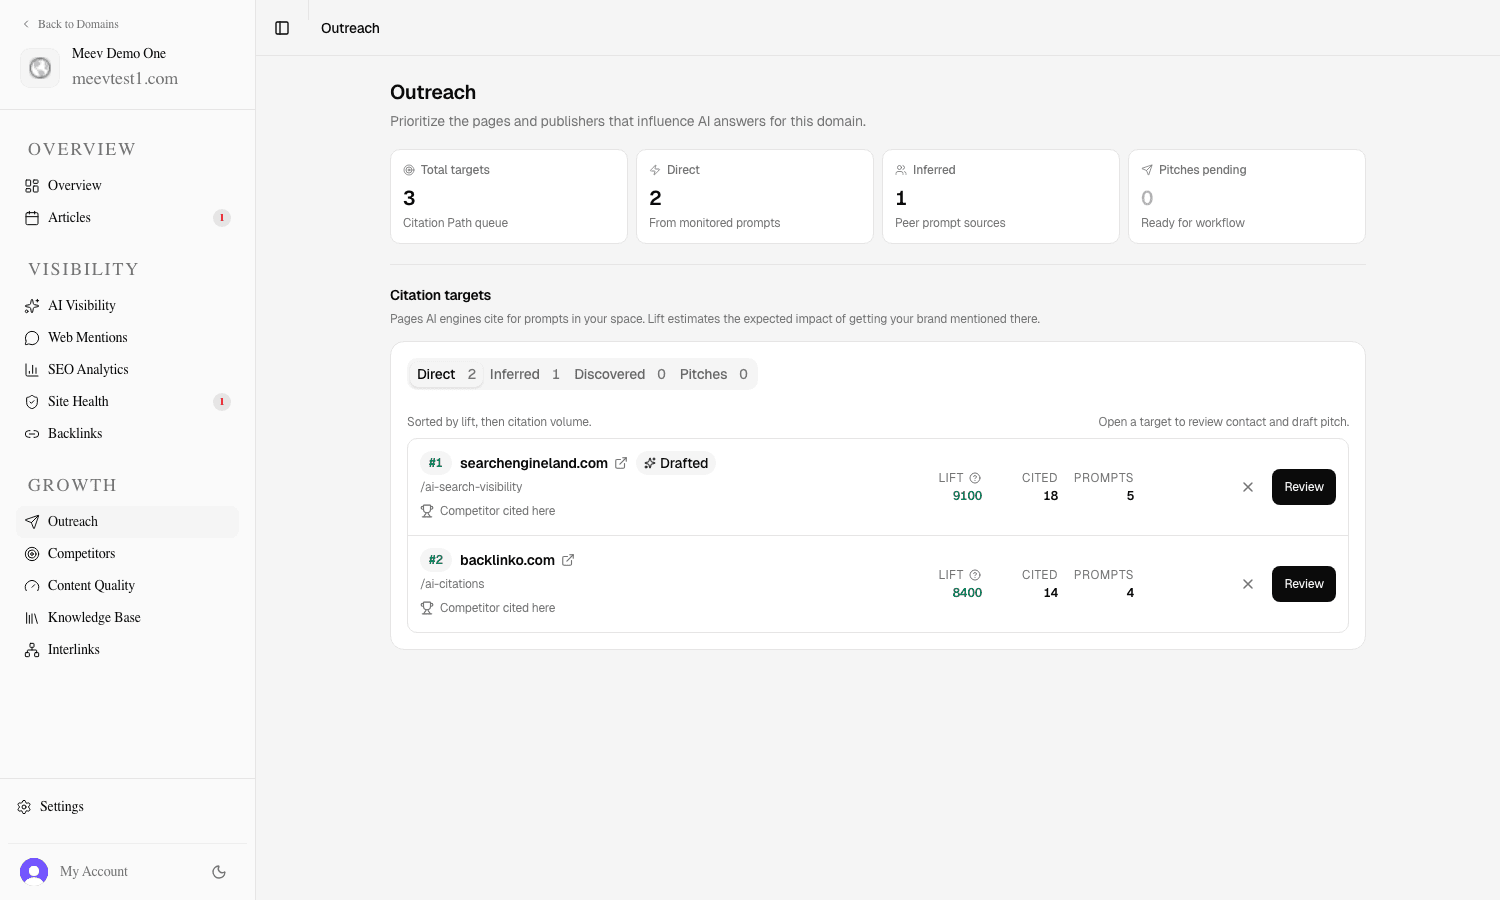1500x900 pixels.
Task: Open the Overview page
Action: pos(127,185)
